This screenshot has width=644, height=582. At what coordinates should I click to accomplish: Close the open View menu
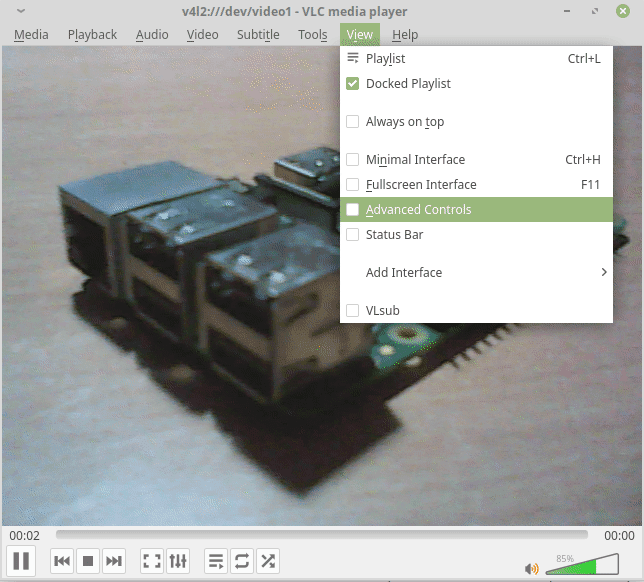(360, 35)
